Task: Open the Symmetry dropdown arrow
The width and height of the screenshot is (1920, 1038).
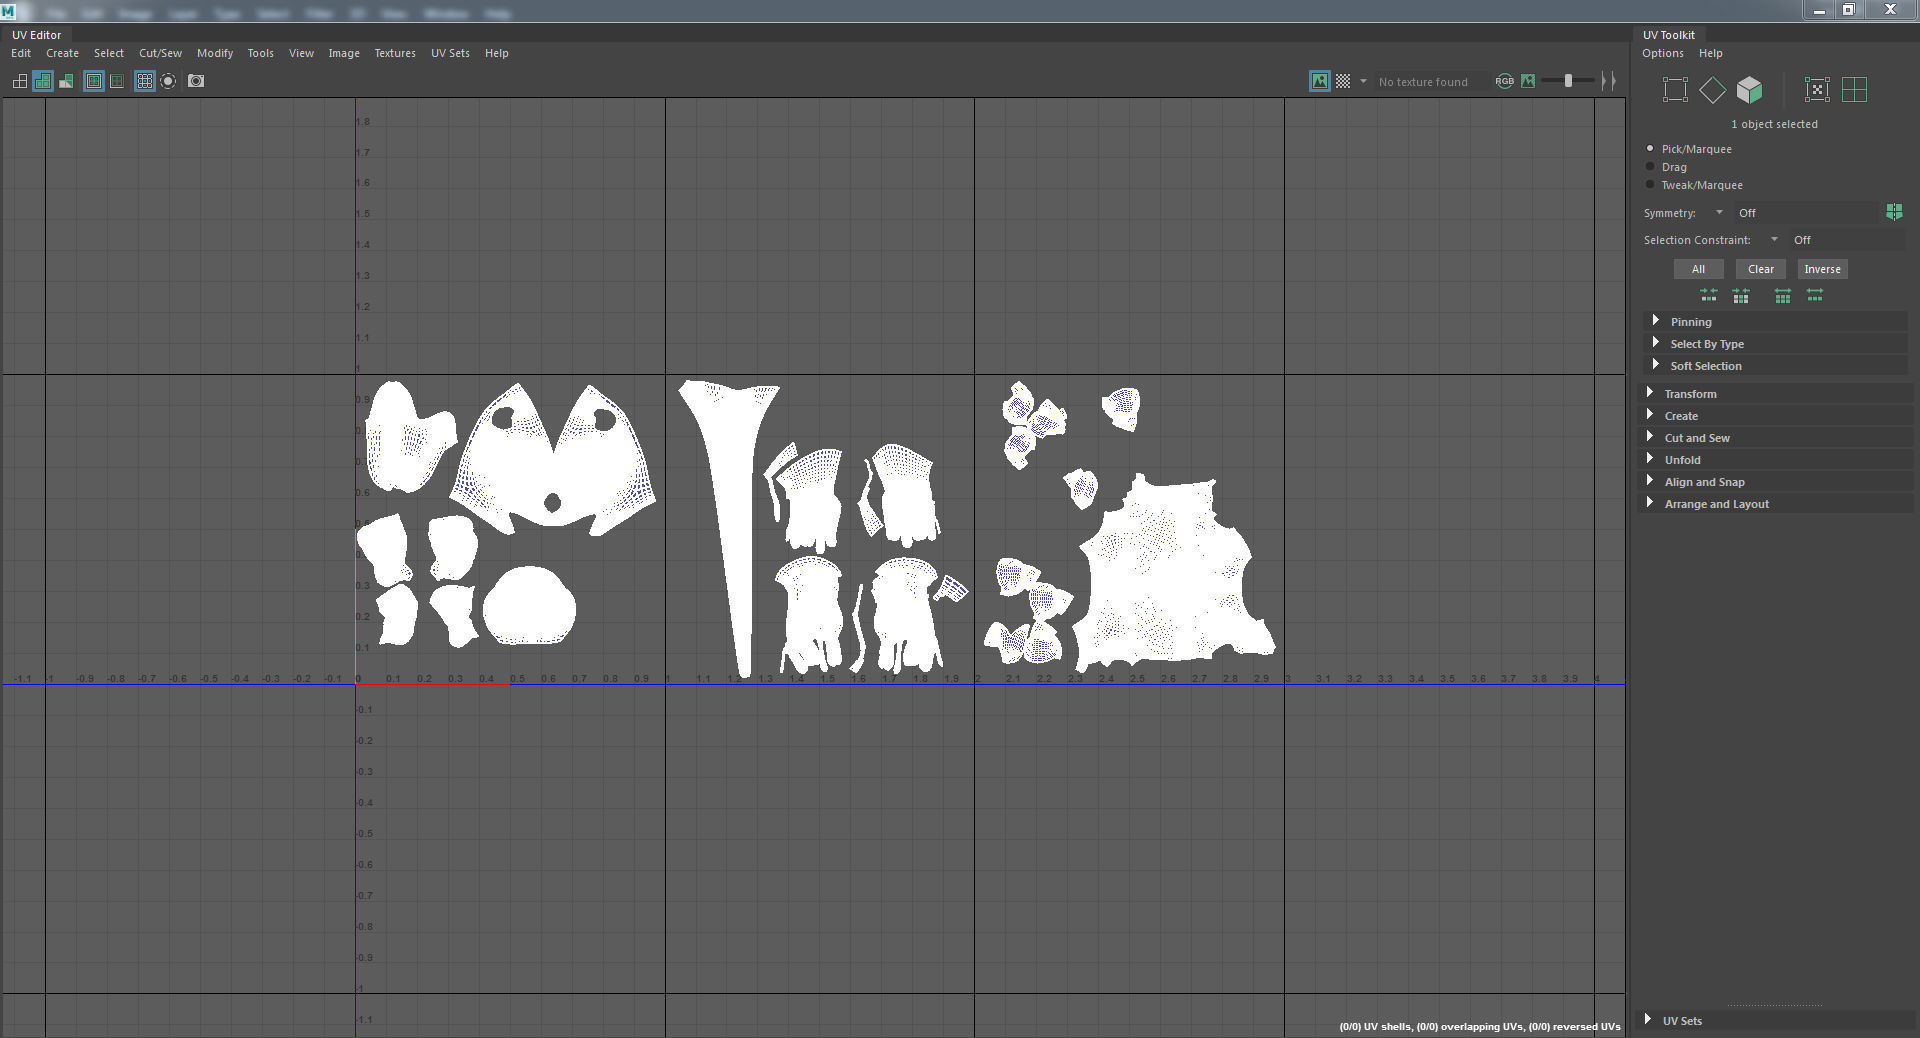Action: (x=1719, y=212)
